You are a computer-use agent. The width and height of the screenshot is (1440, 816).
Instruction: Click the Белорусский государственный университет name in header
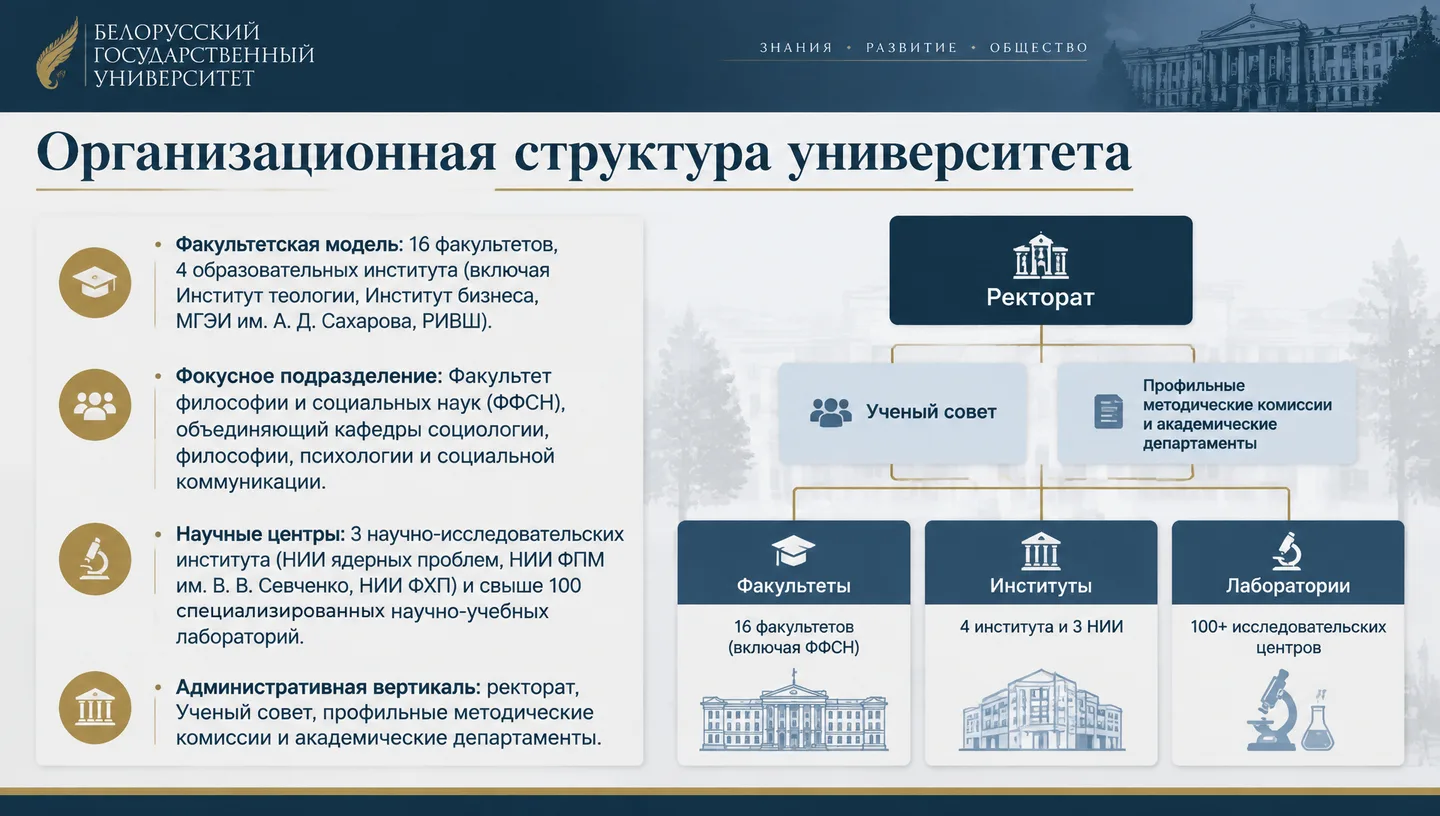(x=204, y=55)
